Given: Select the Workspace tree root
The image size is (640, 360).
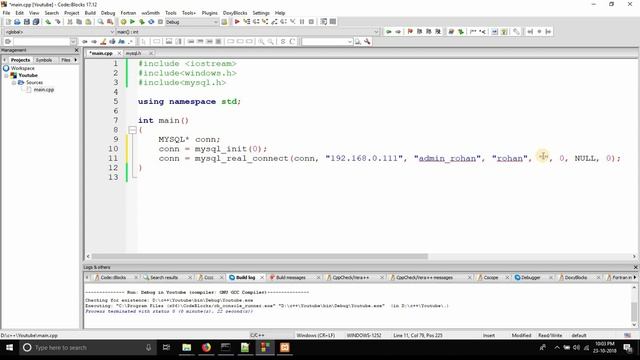Looking at the screenshot, I should coord(22,68).
